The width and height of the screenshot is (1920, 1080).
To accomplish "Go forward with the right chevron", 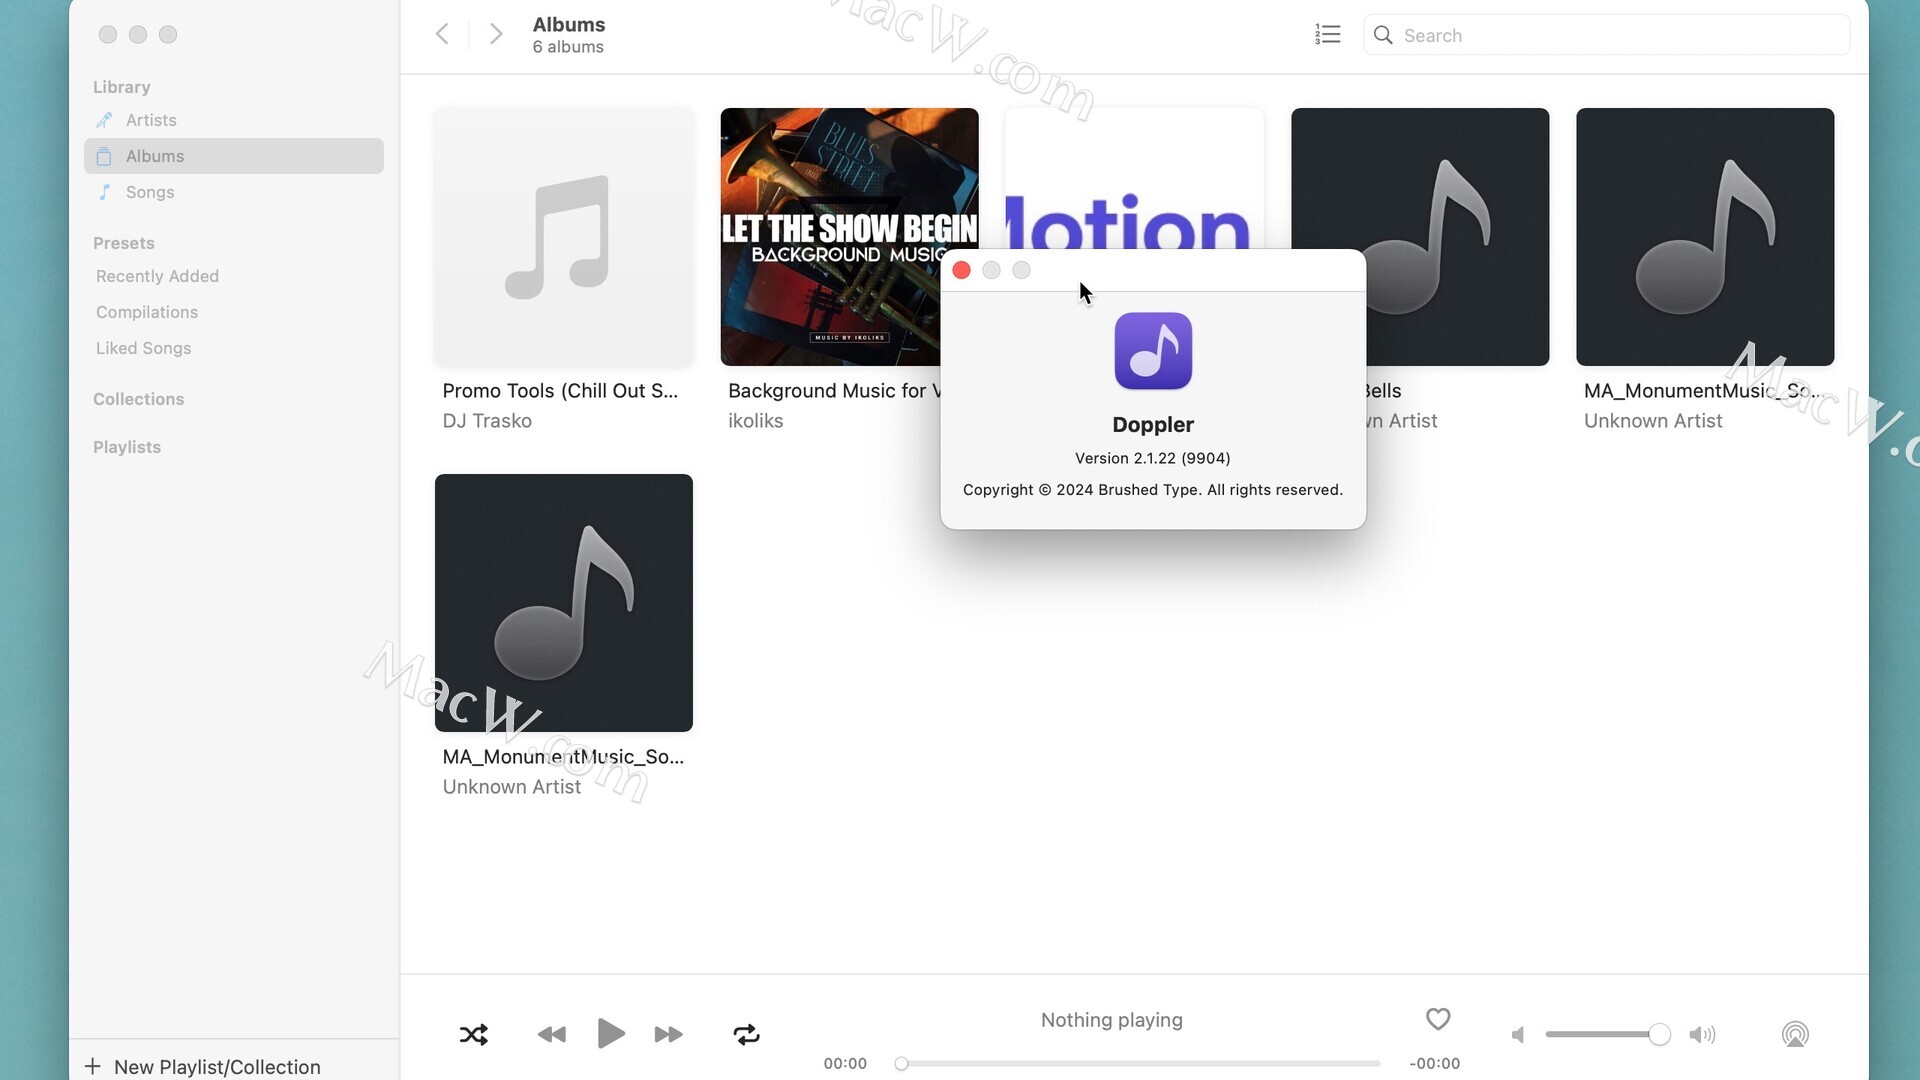I will 496,34.
